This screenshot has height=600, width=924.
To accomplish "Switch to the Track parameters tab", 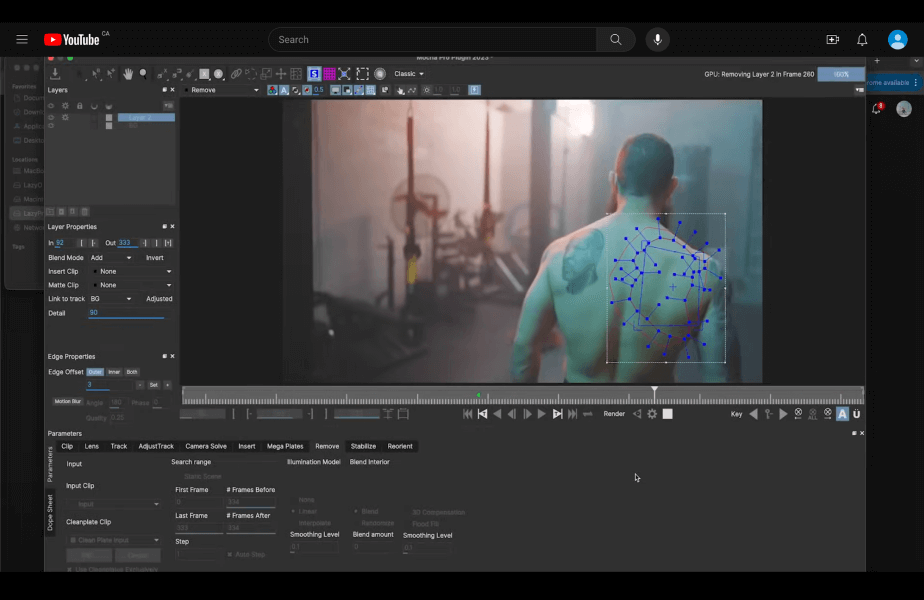I will click(x=118, y=446).
